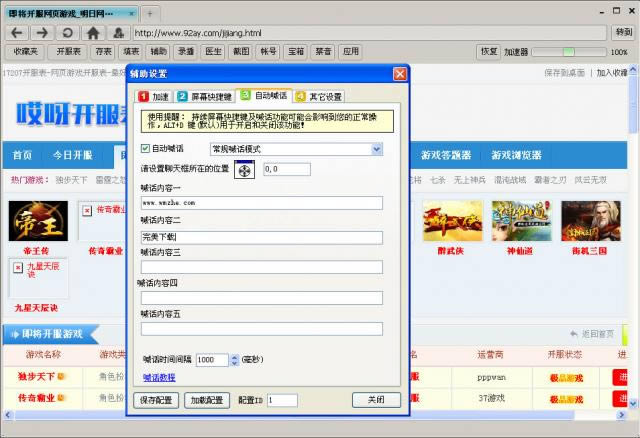Switch to the 加速 tab
640x438 pixels.
coord(154,97)
